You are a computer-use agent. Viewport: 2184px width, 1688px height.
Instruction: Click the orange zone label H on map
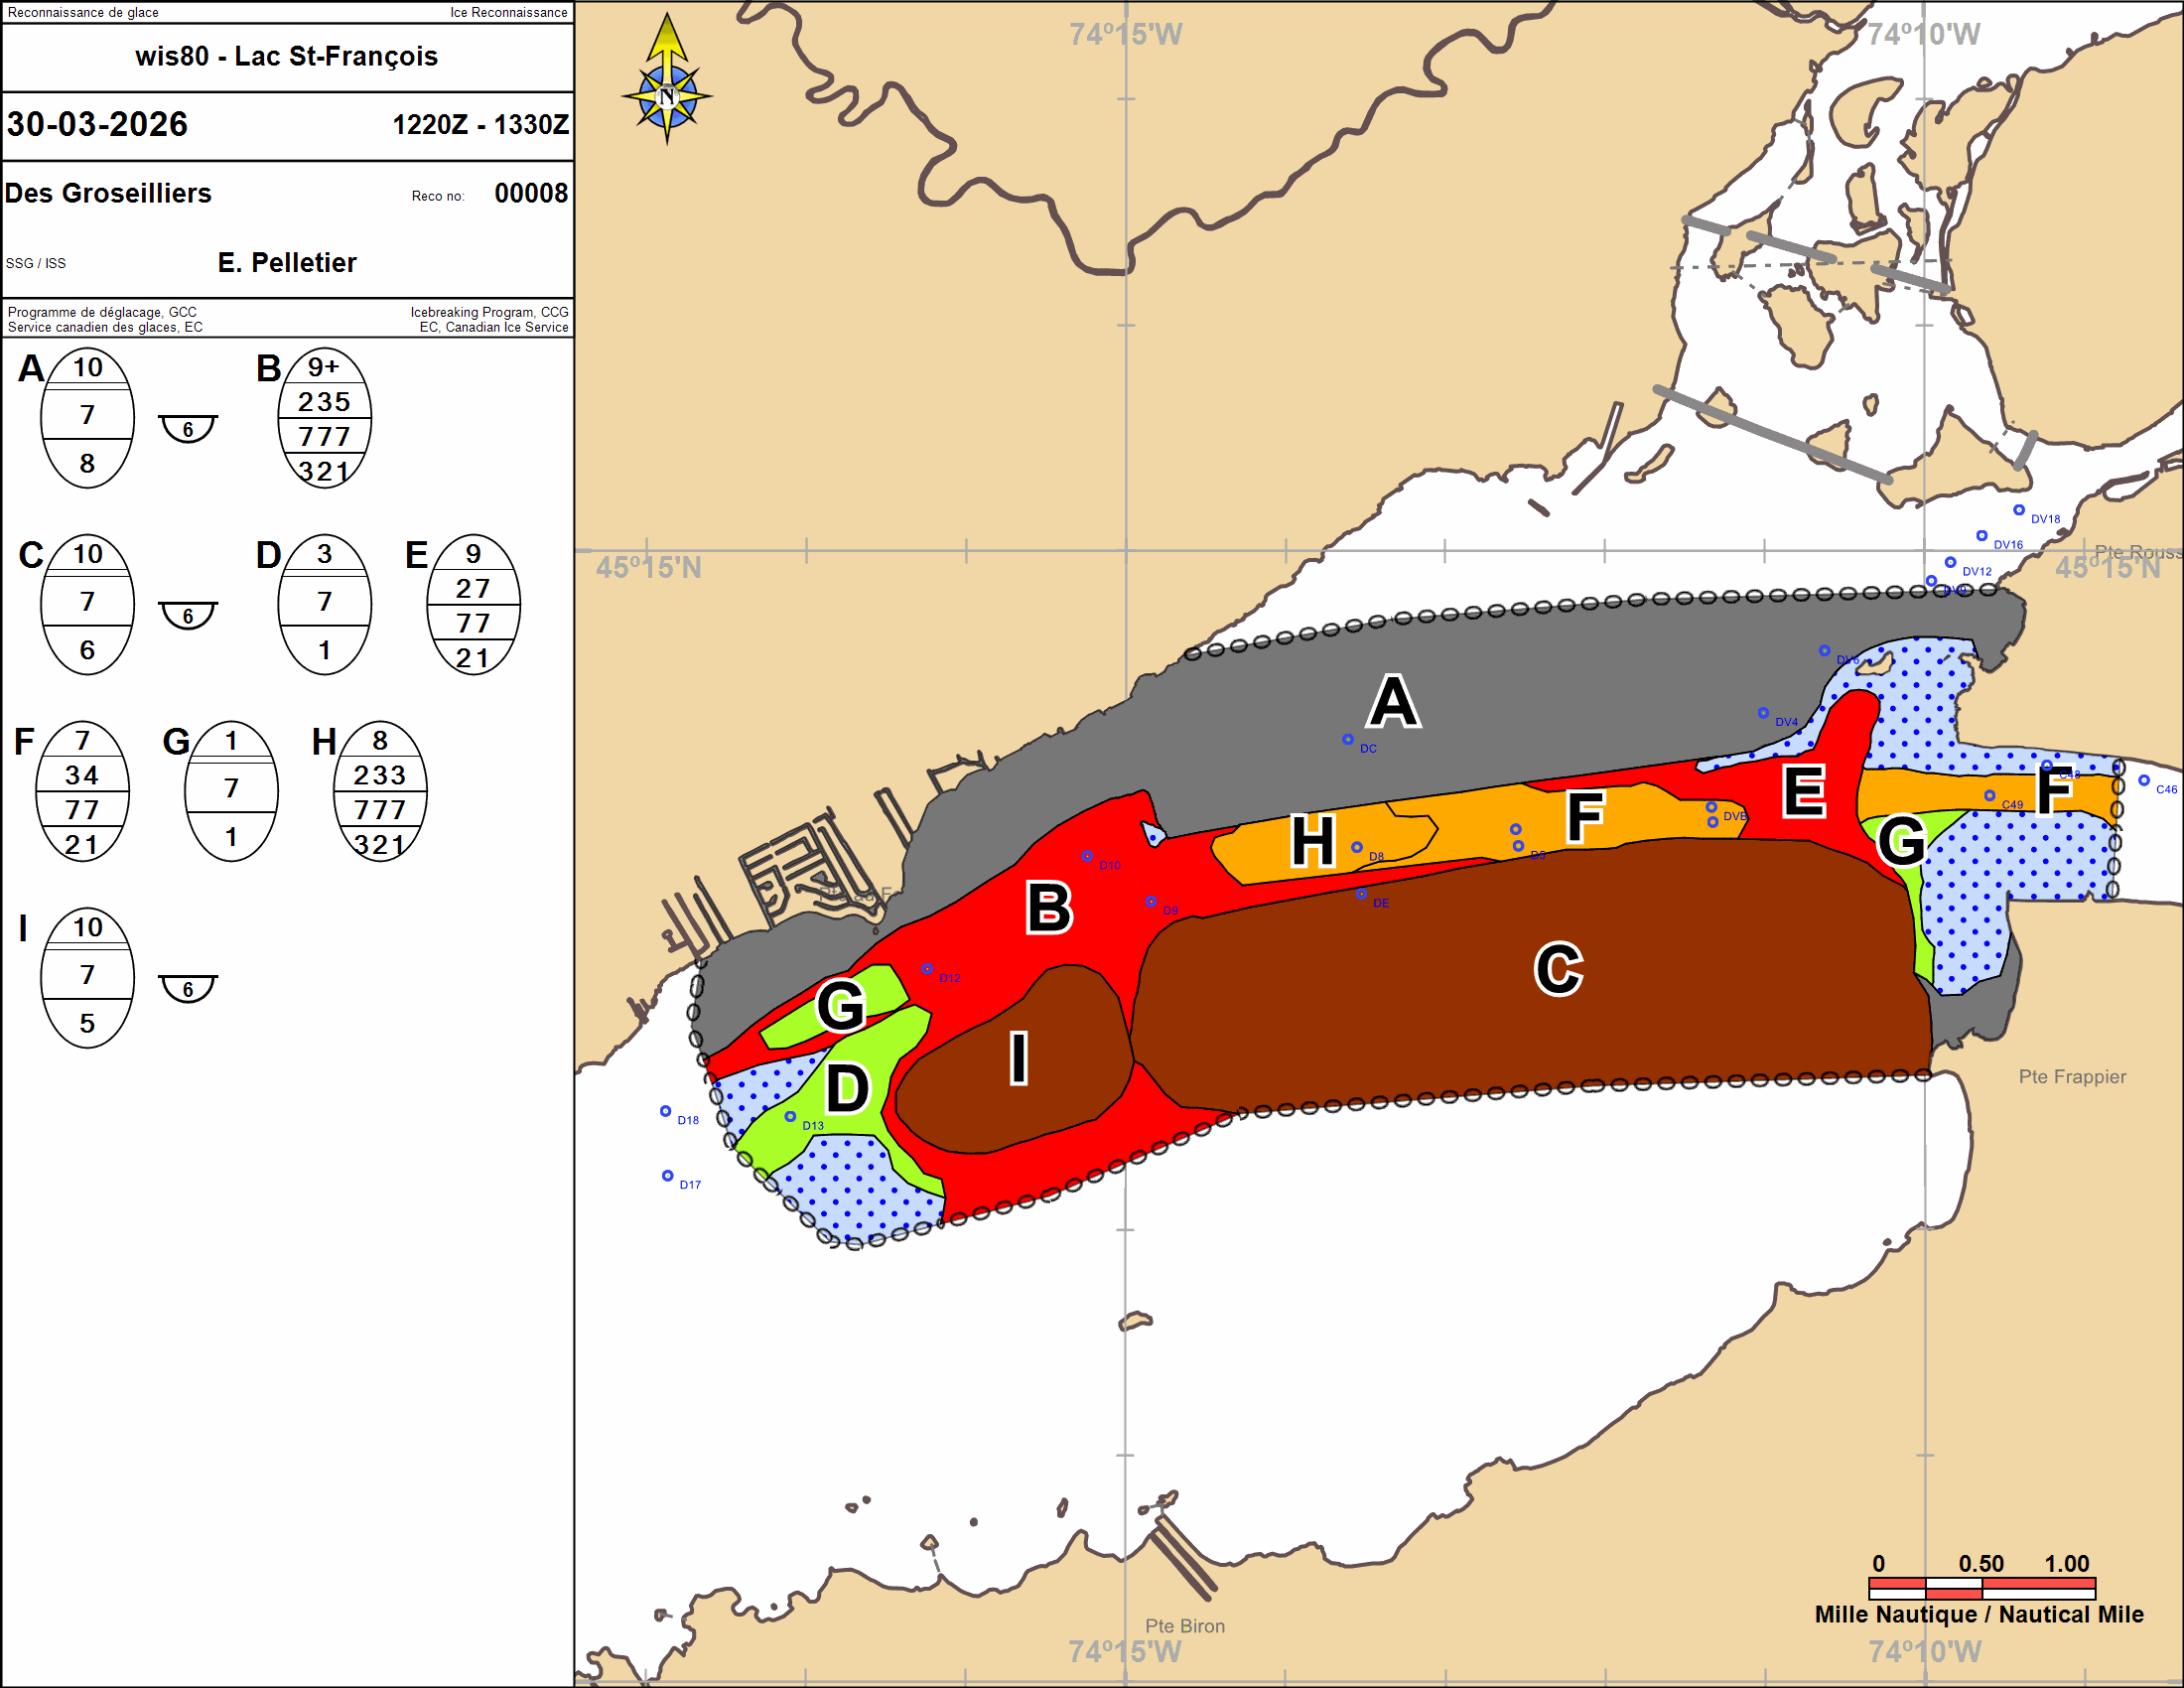click(1312, 841)
